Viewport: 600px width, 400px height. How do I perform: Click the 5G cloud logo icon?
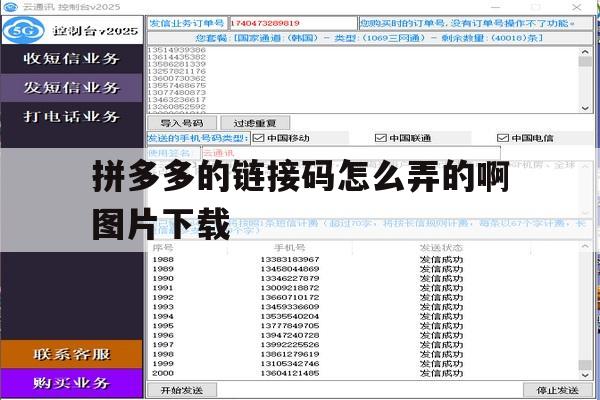pyautogui.click(x=24, y=30)
